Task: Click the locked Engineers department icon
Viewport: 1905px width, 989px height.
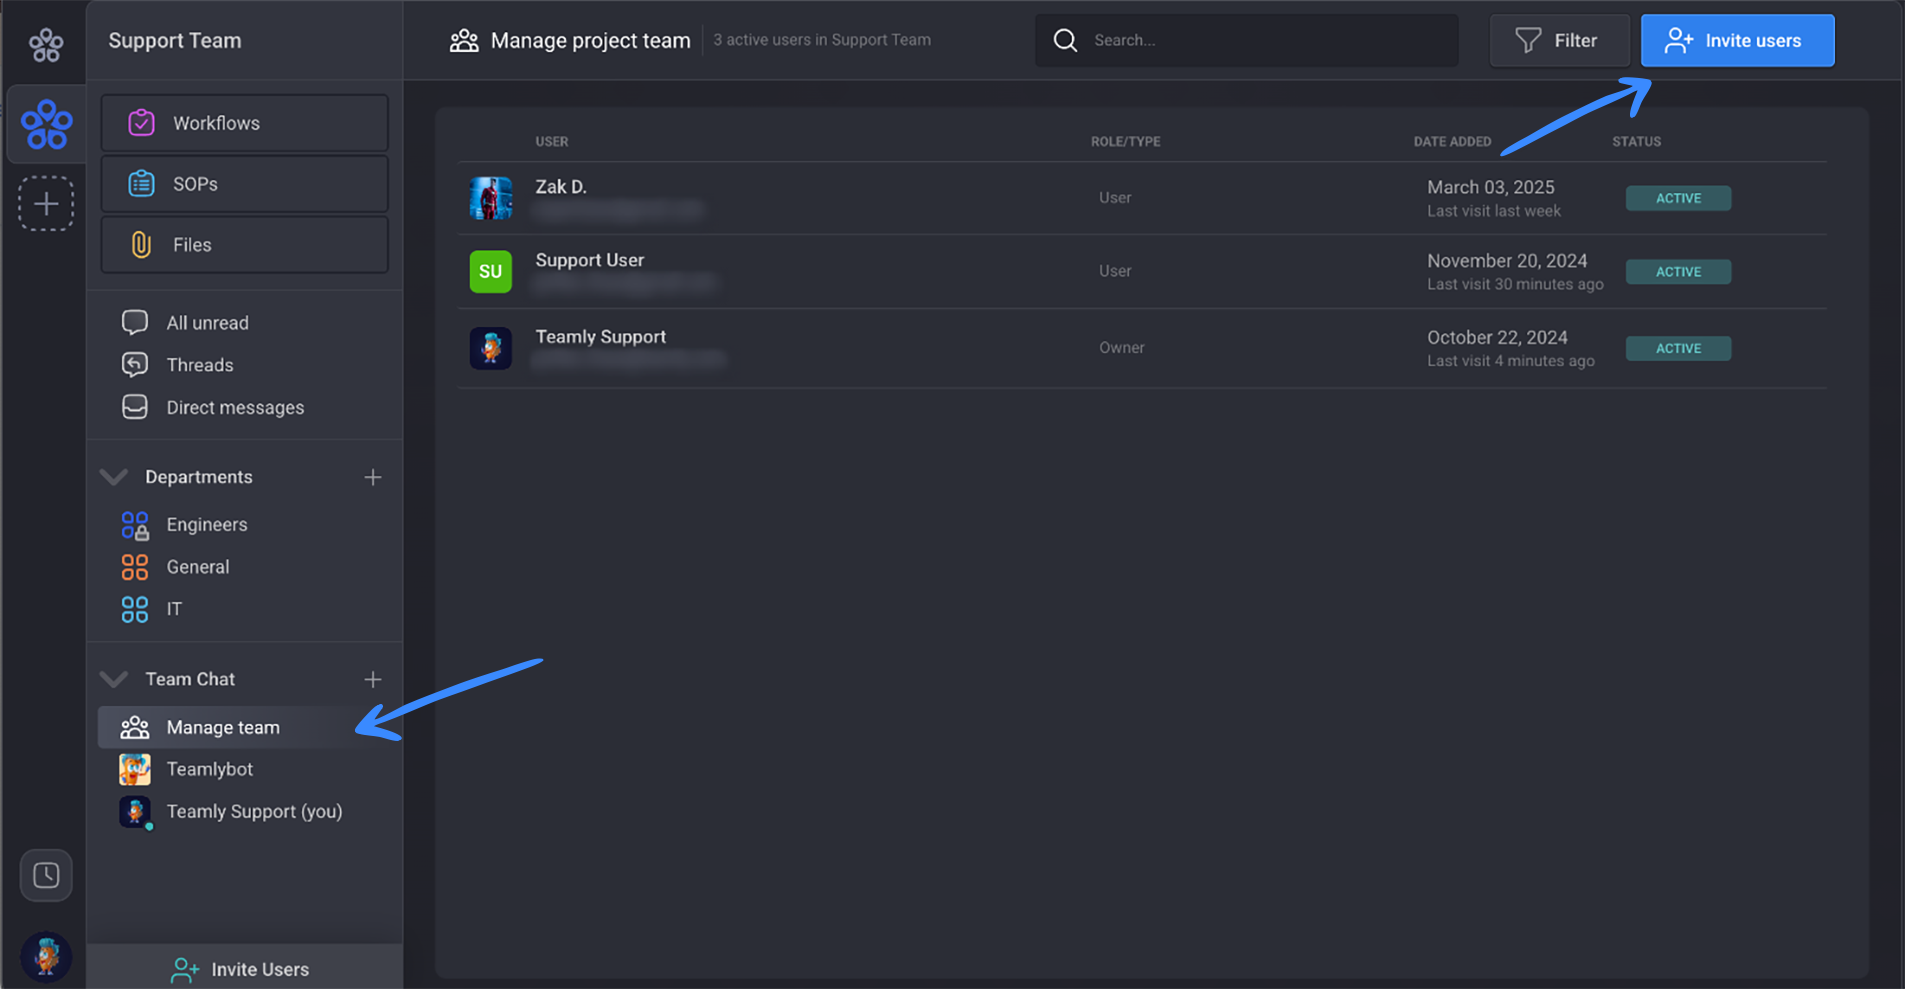Action: [135, 525]
